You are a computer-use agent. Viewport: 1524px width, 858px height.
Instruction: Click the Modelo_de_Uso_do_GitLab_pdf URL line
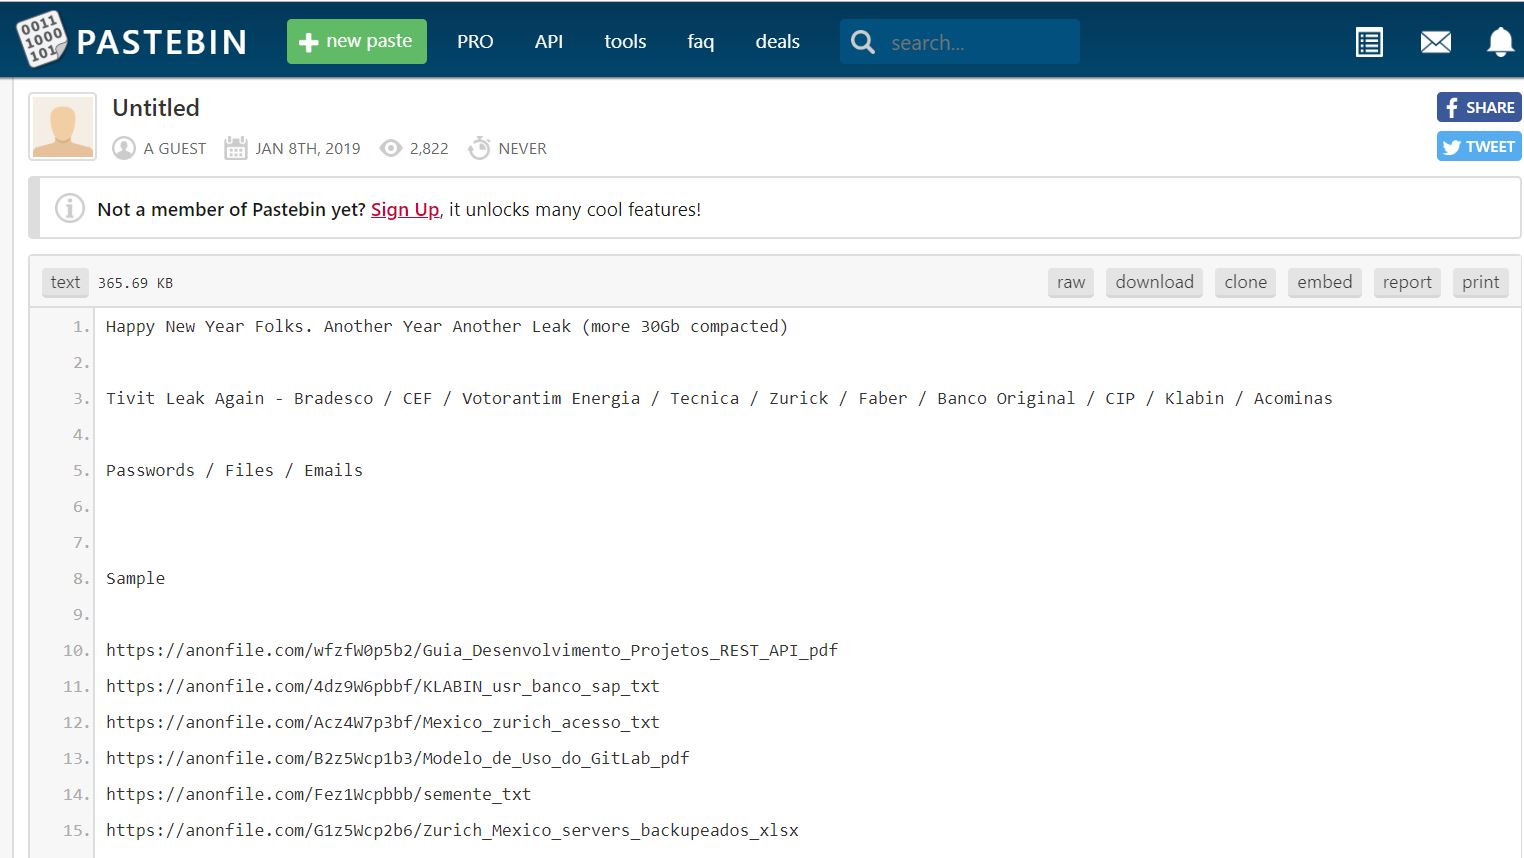coord(398,758)
